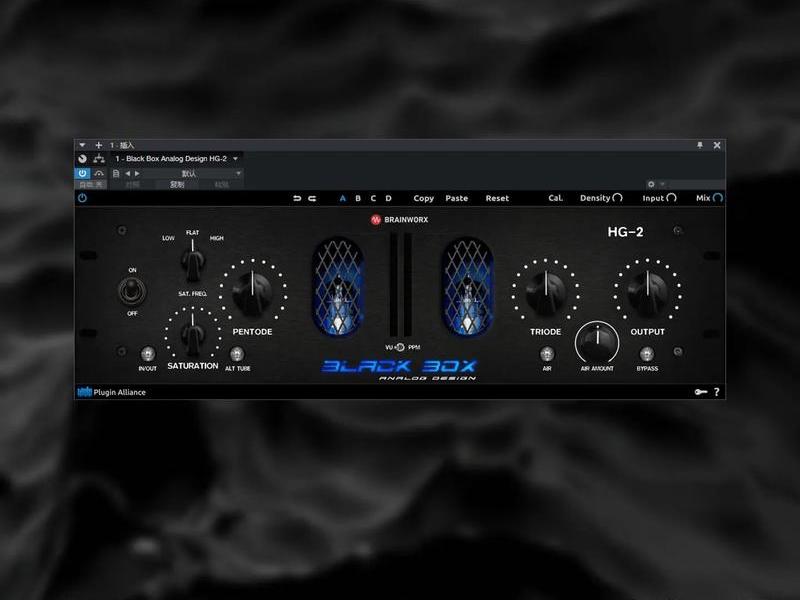Pin the plugin window
Viewport: 800px width, 600px height.
tap(700, 145)
